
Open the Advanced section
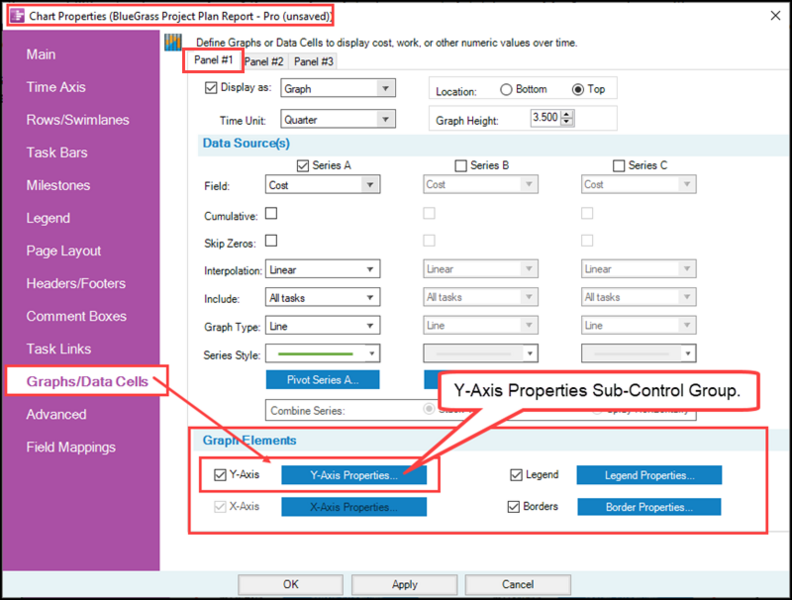coord(56,414)
